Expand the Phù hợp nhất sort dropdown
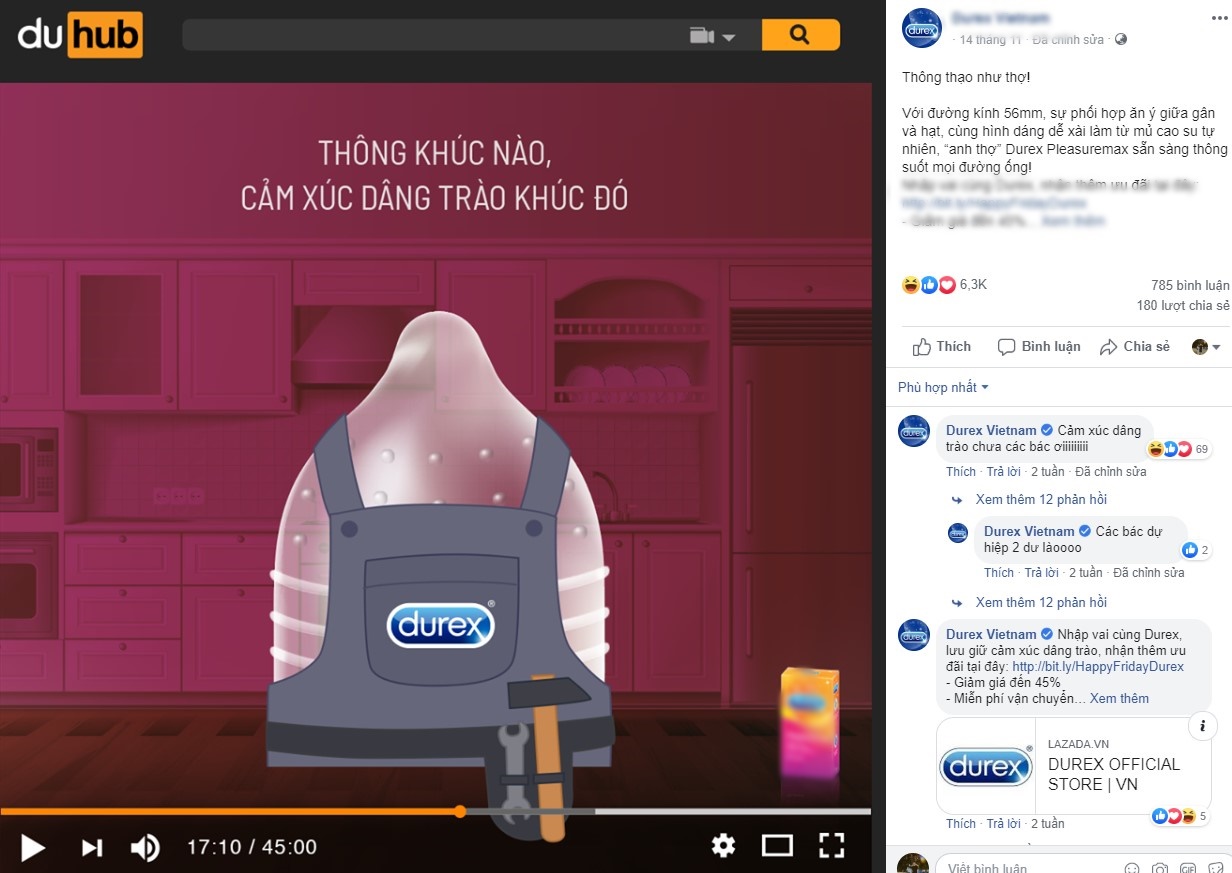Viewport: 1232px width, 873px height. [943, 387]
